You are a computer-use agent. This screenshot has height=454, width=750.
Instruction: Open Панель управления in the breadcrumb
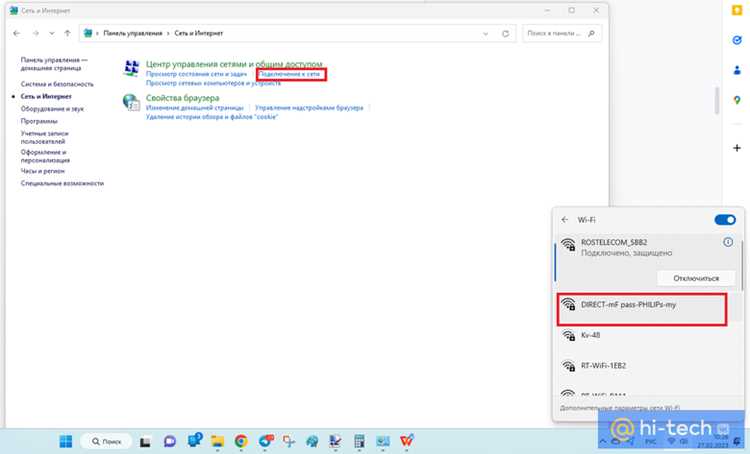(132, 33)
